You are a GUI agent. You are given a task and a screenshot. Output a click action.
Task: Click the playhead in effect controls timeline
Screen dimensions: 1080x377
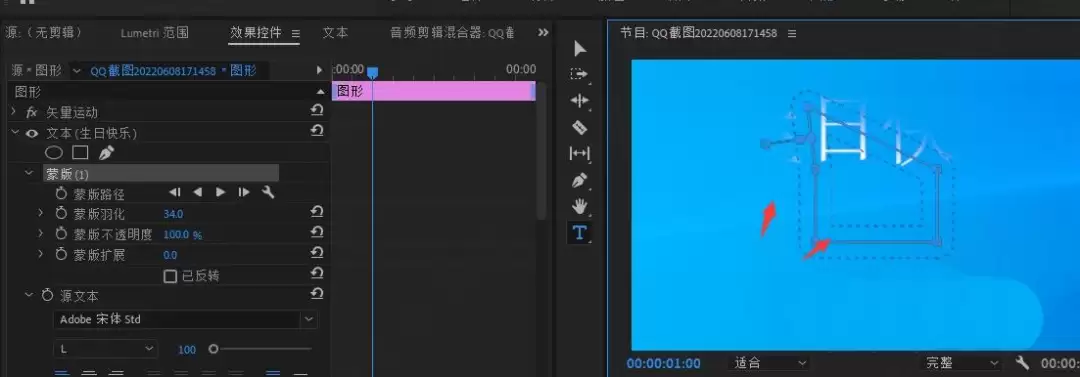pos(373,72)
